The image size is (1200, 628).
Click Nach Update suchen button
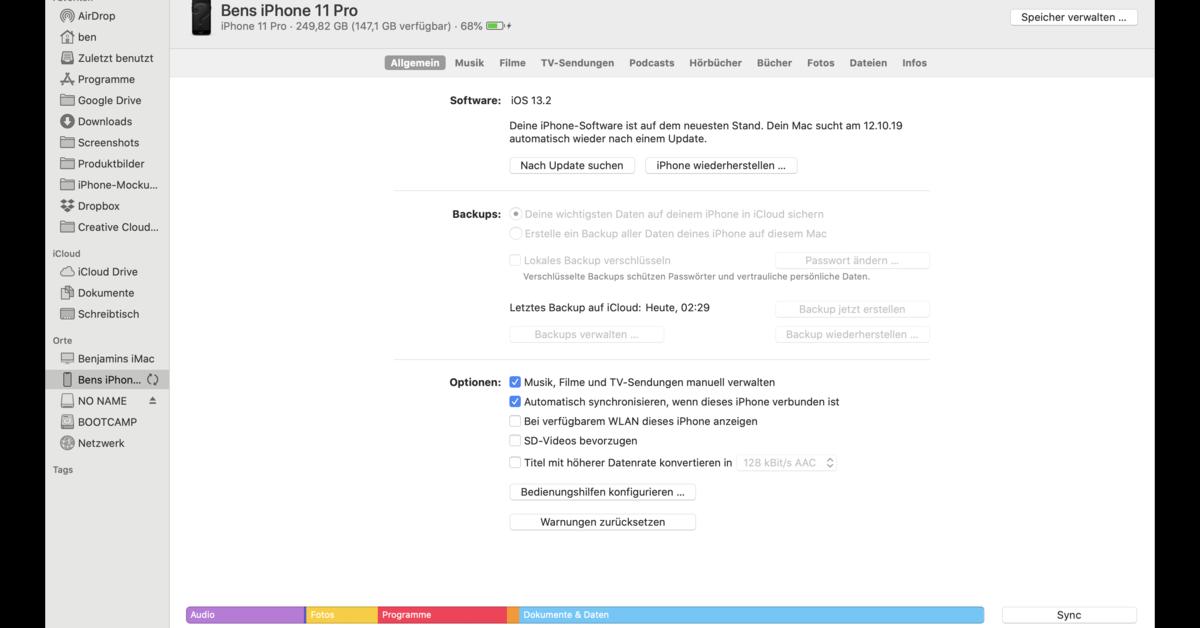(x=572, y=166)
